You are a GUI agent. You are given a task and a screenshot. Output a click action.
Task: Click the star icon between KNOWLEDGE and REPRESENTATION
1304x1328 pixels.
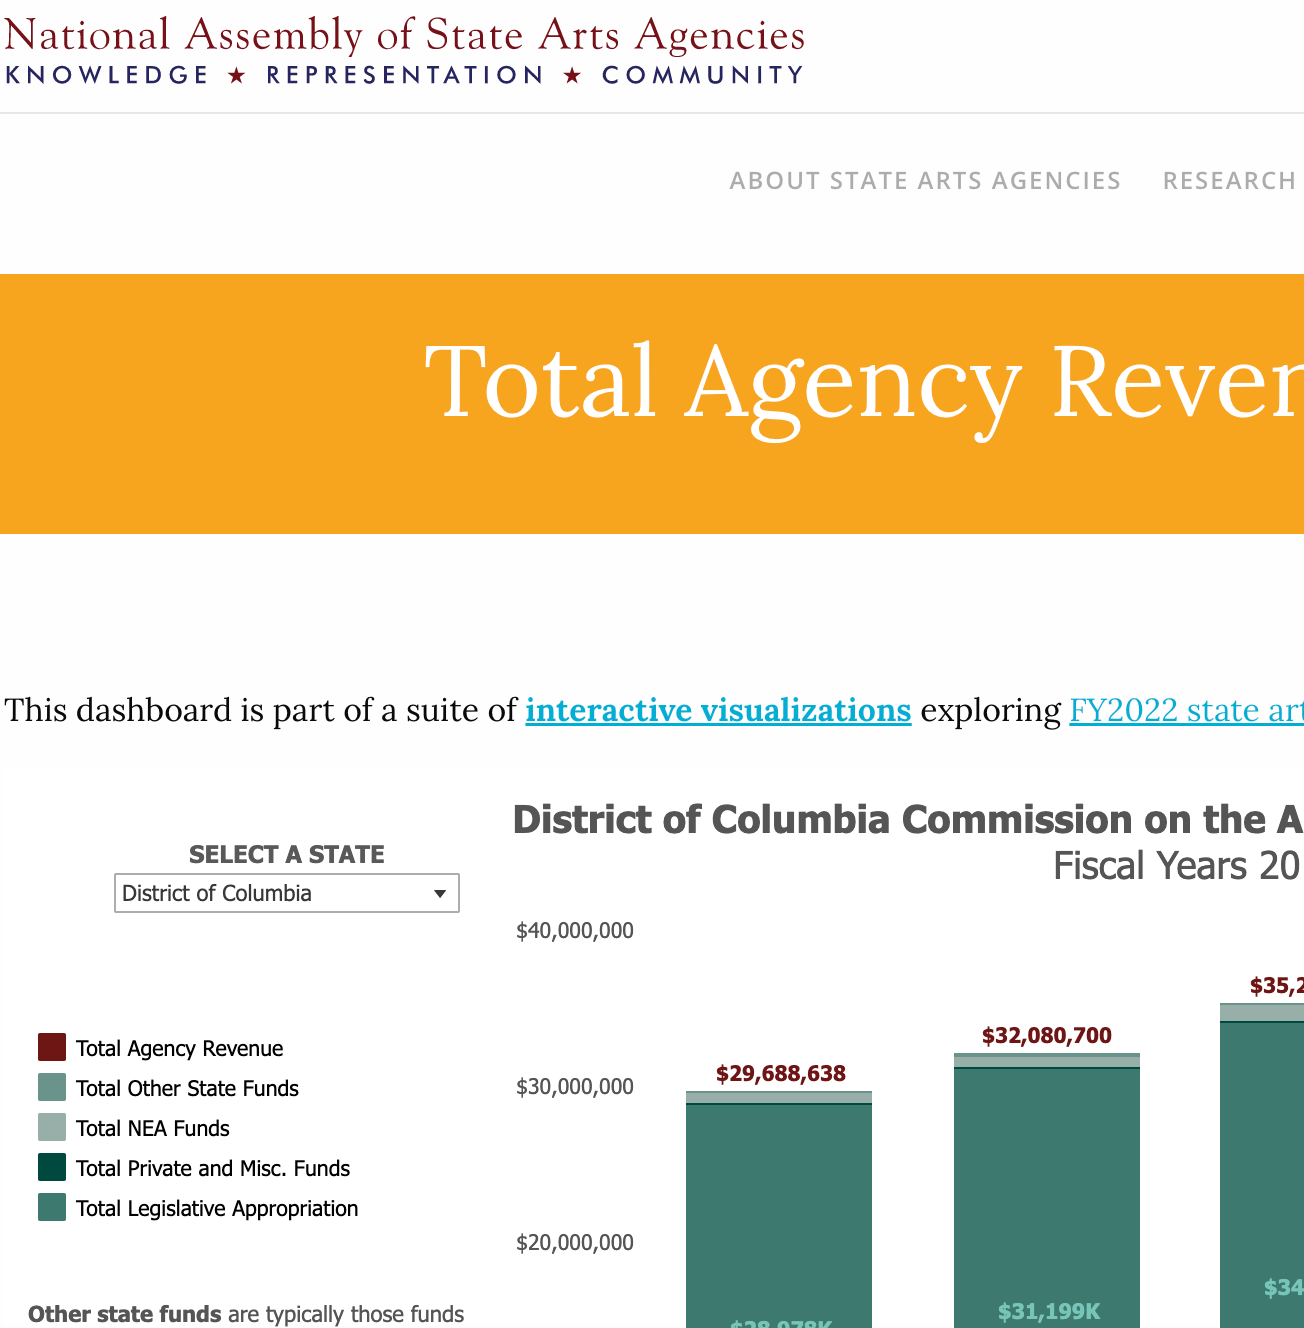(237, 74)
